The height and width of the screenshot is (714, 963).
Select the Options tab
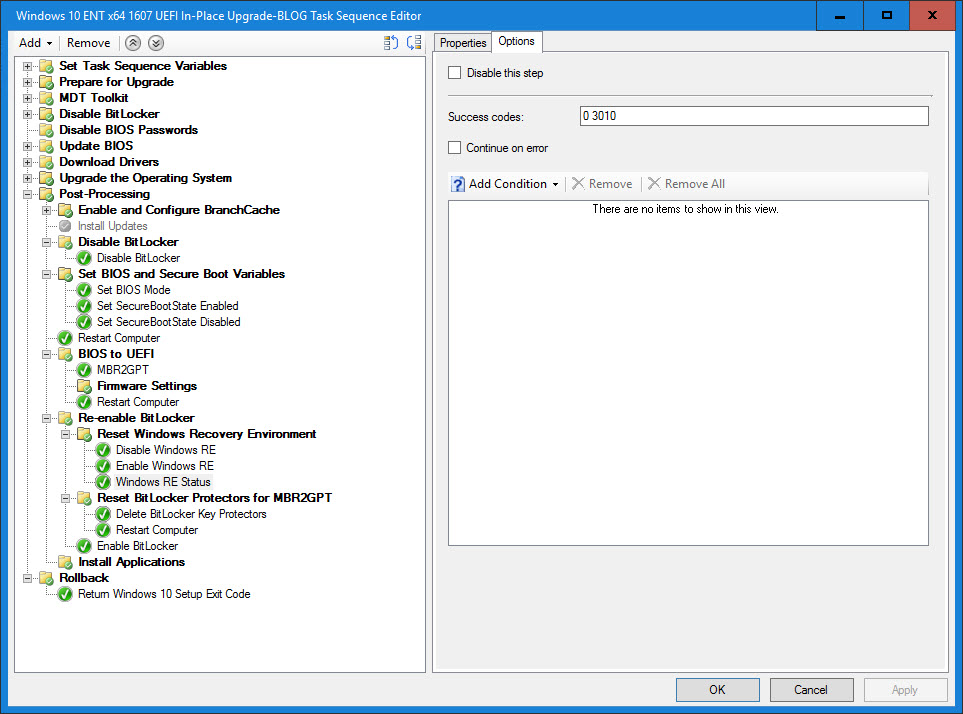(x=517, y=41)
